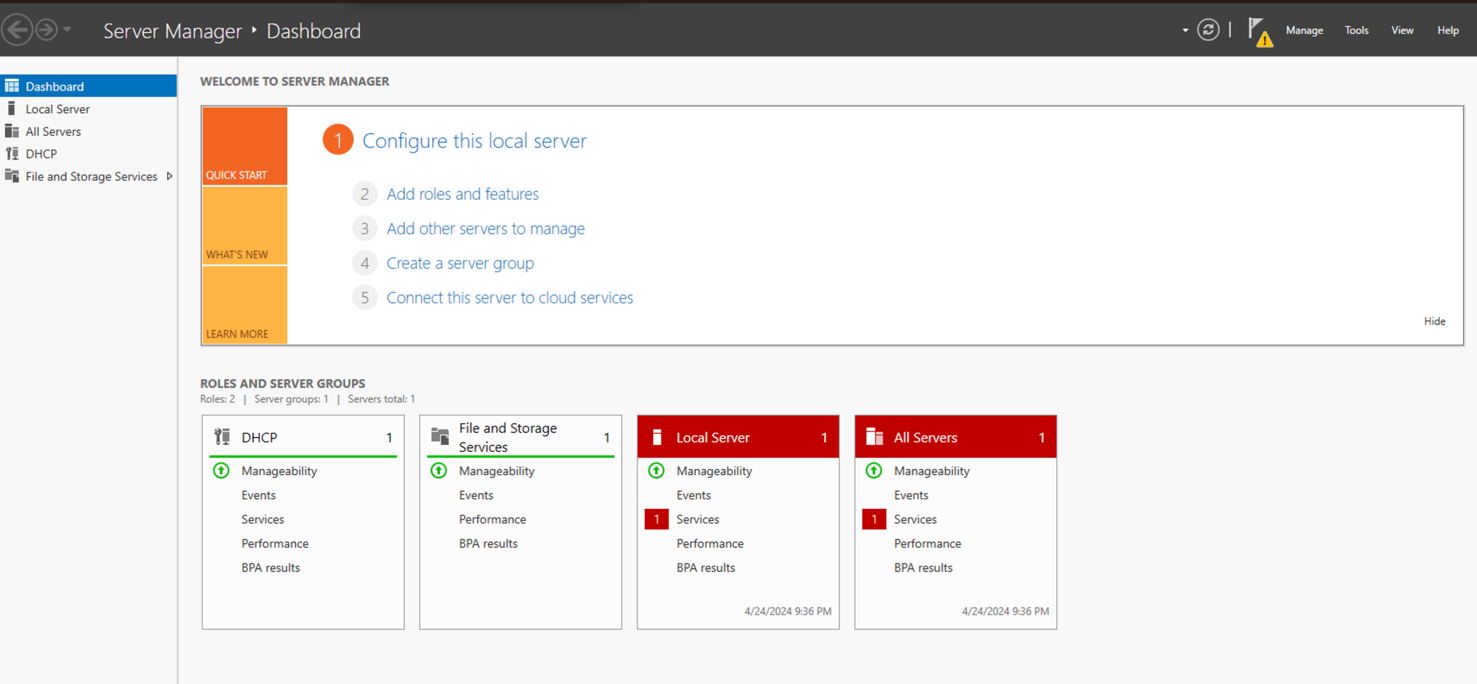Click the refresh icon in the header

(1208, 30)
